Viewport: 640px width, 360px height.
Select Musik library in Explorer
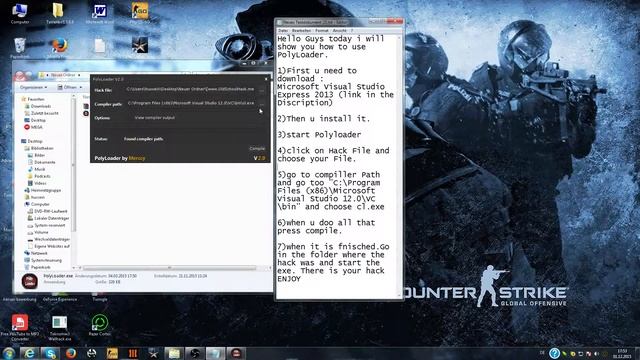tap(36, 169)
